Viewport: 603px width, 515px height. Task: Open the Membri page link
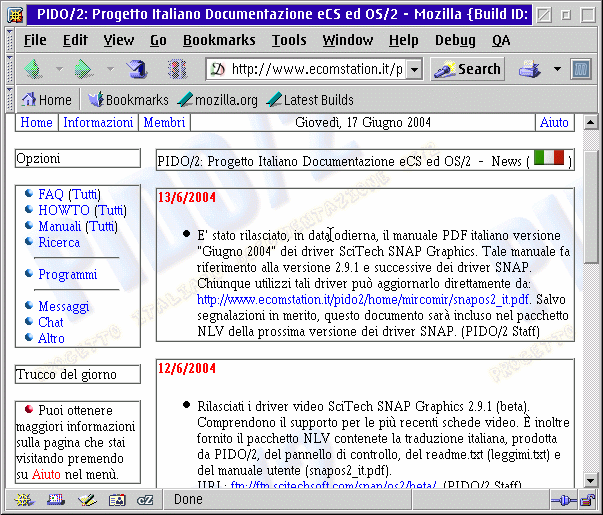coord(164,122)
